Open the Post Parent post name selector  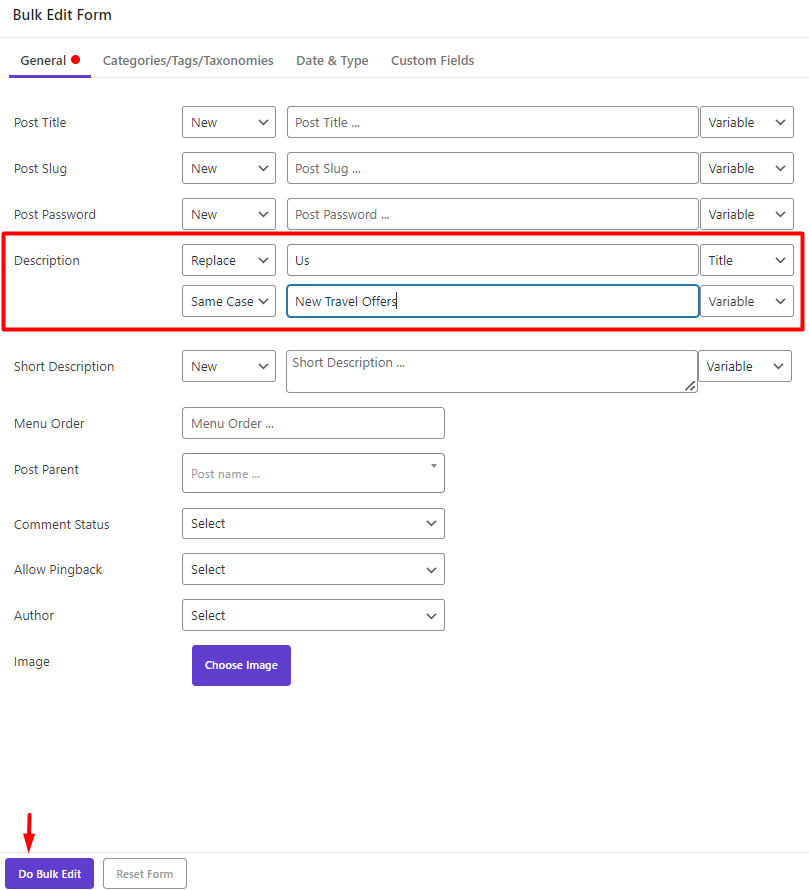[313, 473]
